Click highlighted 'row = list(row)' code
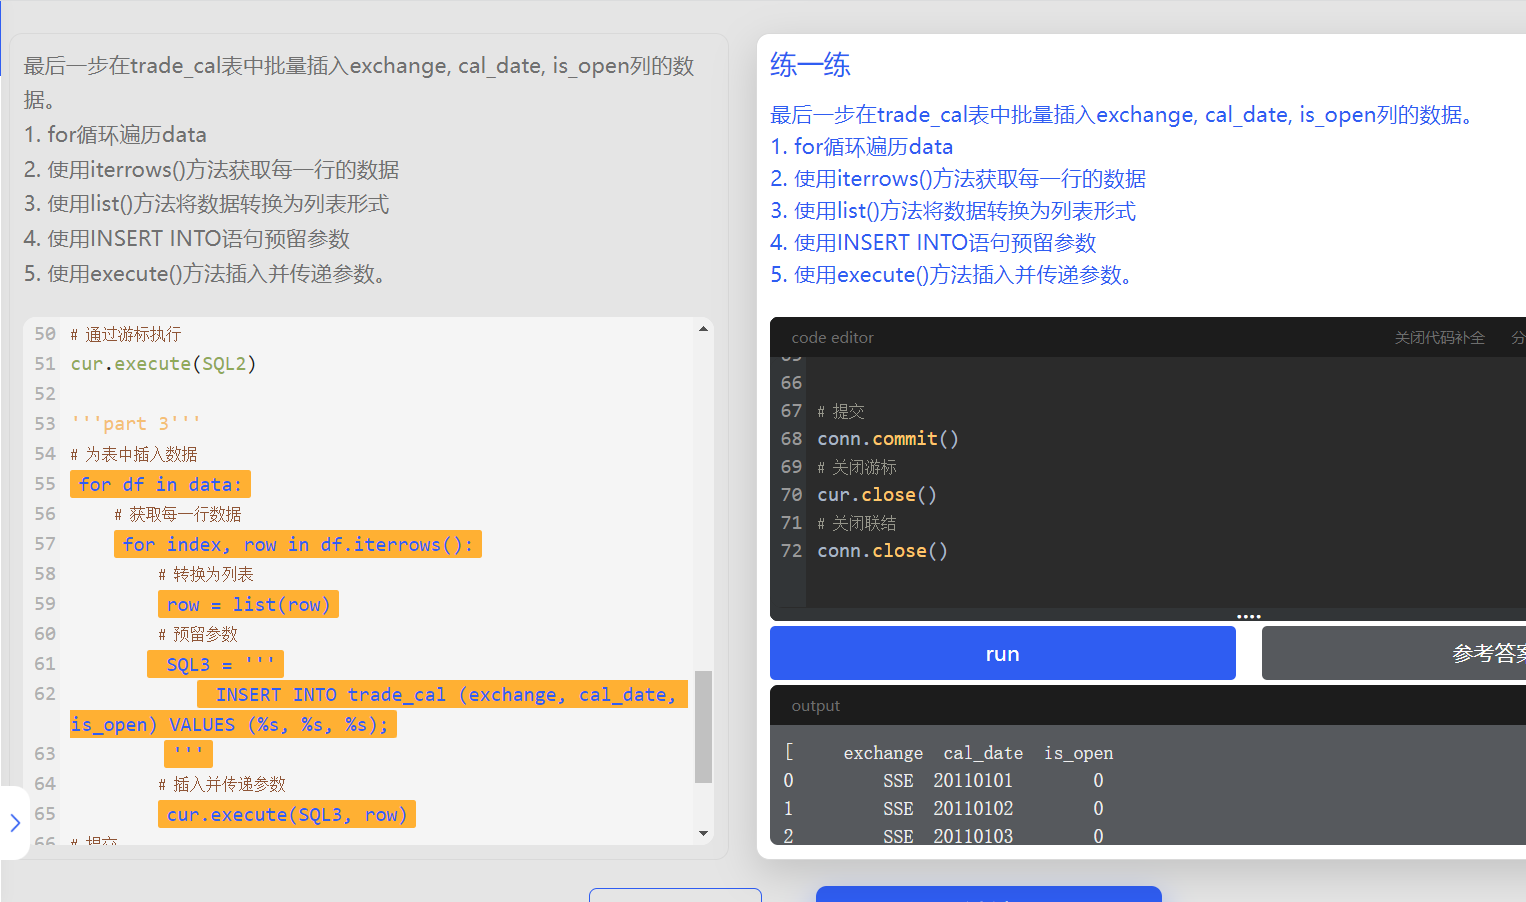Image resolution: width=1526 pixels, height=902 pixels. pyautogui.click(x=248, y=604)
